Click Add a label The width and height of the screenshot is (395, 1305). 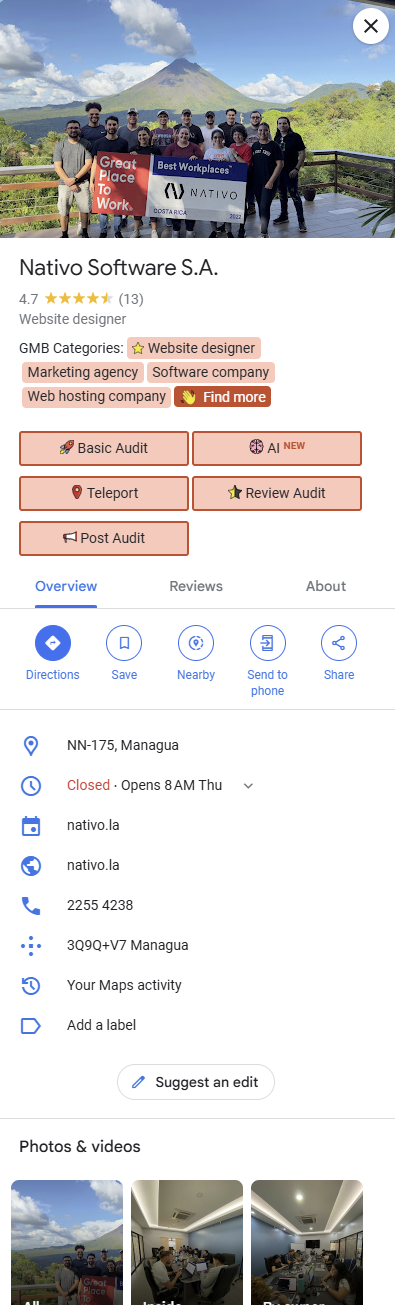coord(101,1025)
